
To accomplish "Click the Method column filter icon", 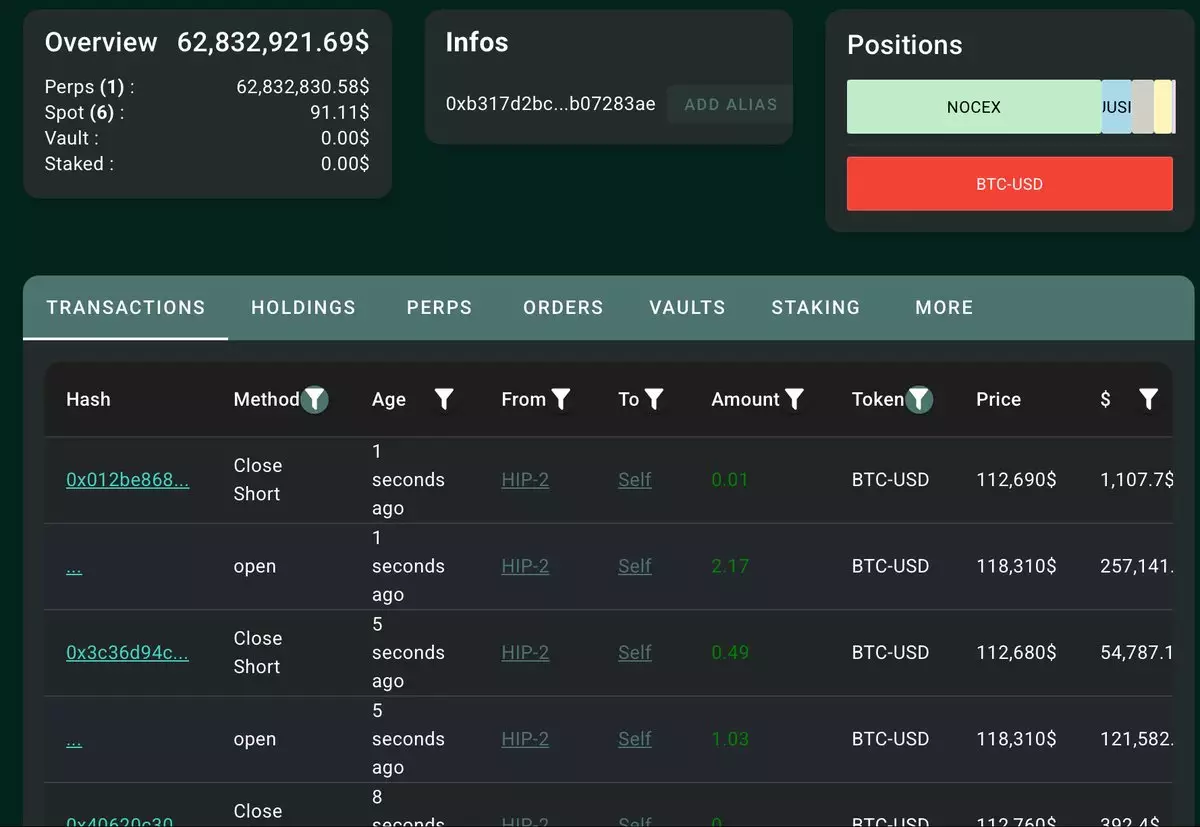I will pyautogui.click(x=315, y=400).
